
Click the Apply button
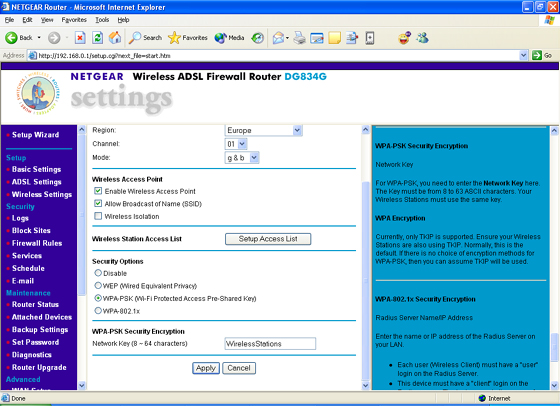click(x=206, y=368)
